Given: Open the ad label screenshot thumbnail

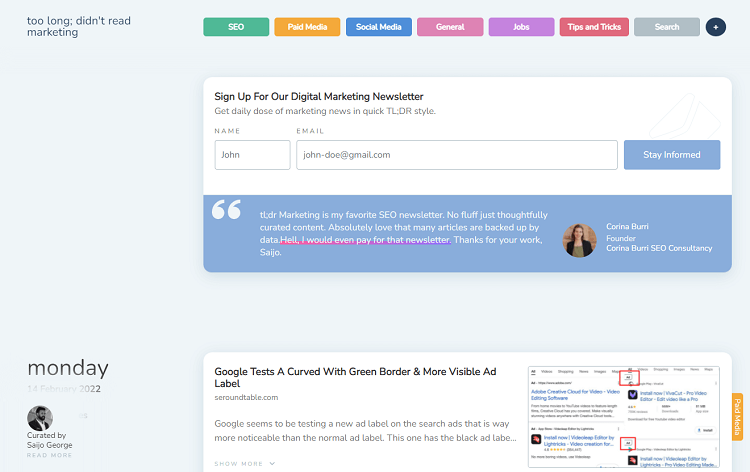Looking at the screenshot, I should tap(624, 417).
